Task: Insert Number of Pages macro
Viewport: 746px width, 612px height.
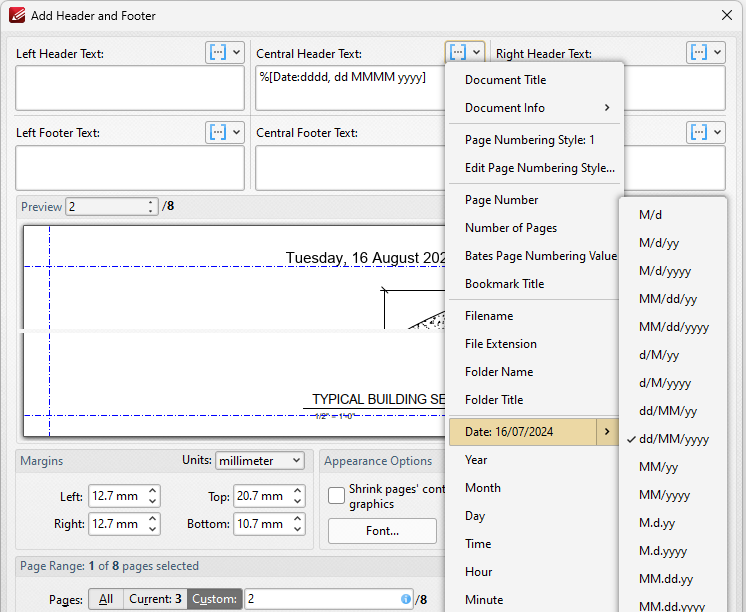Action: click(x=534, y=228)
